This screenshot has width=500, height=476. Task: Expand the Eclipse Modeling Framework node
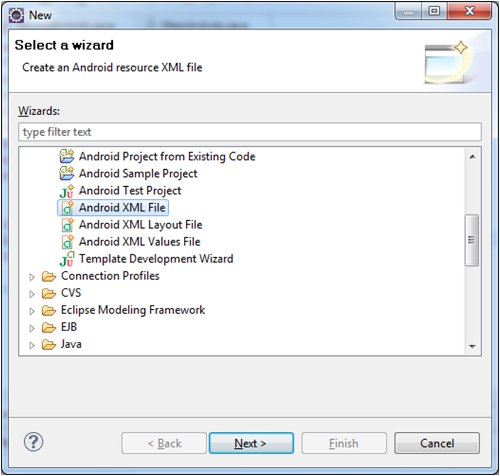(32, 311)
